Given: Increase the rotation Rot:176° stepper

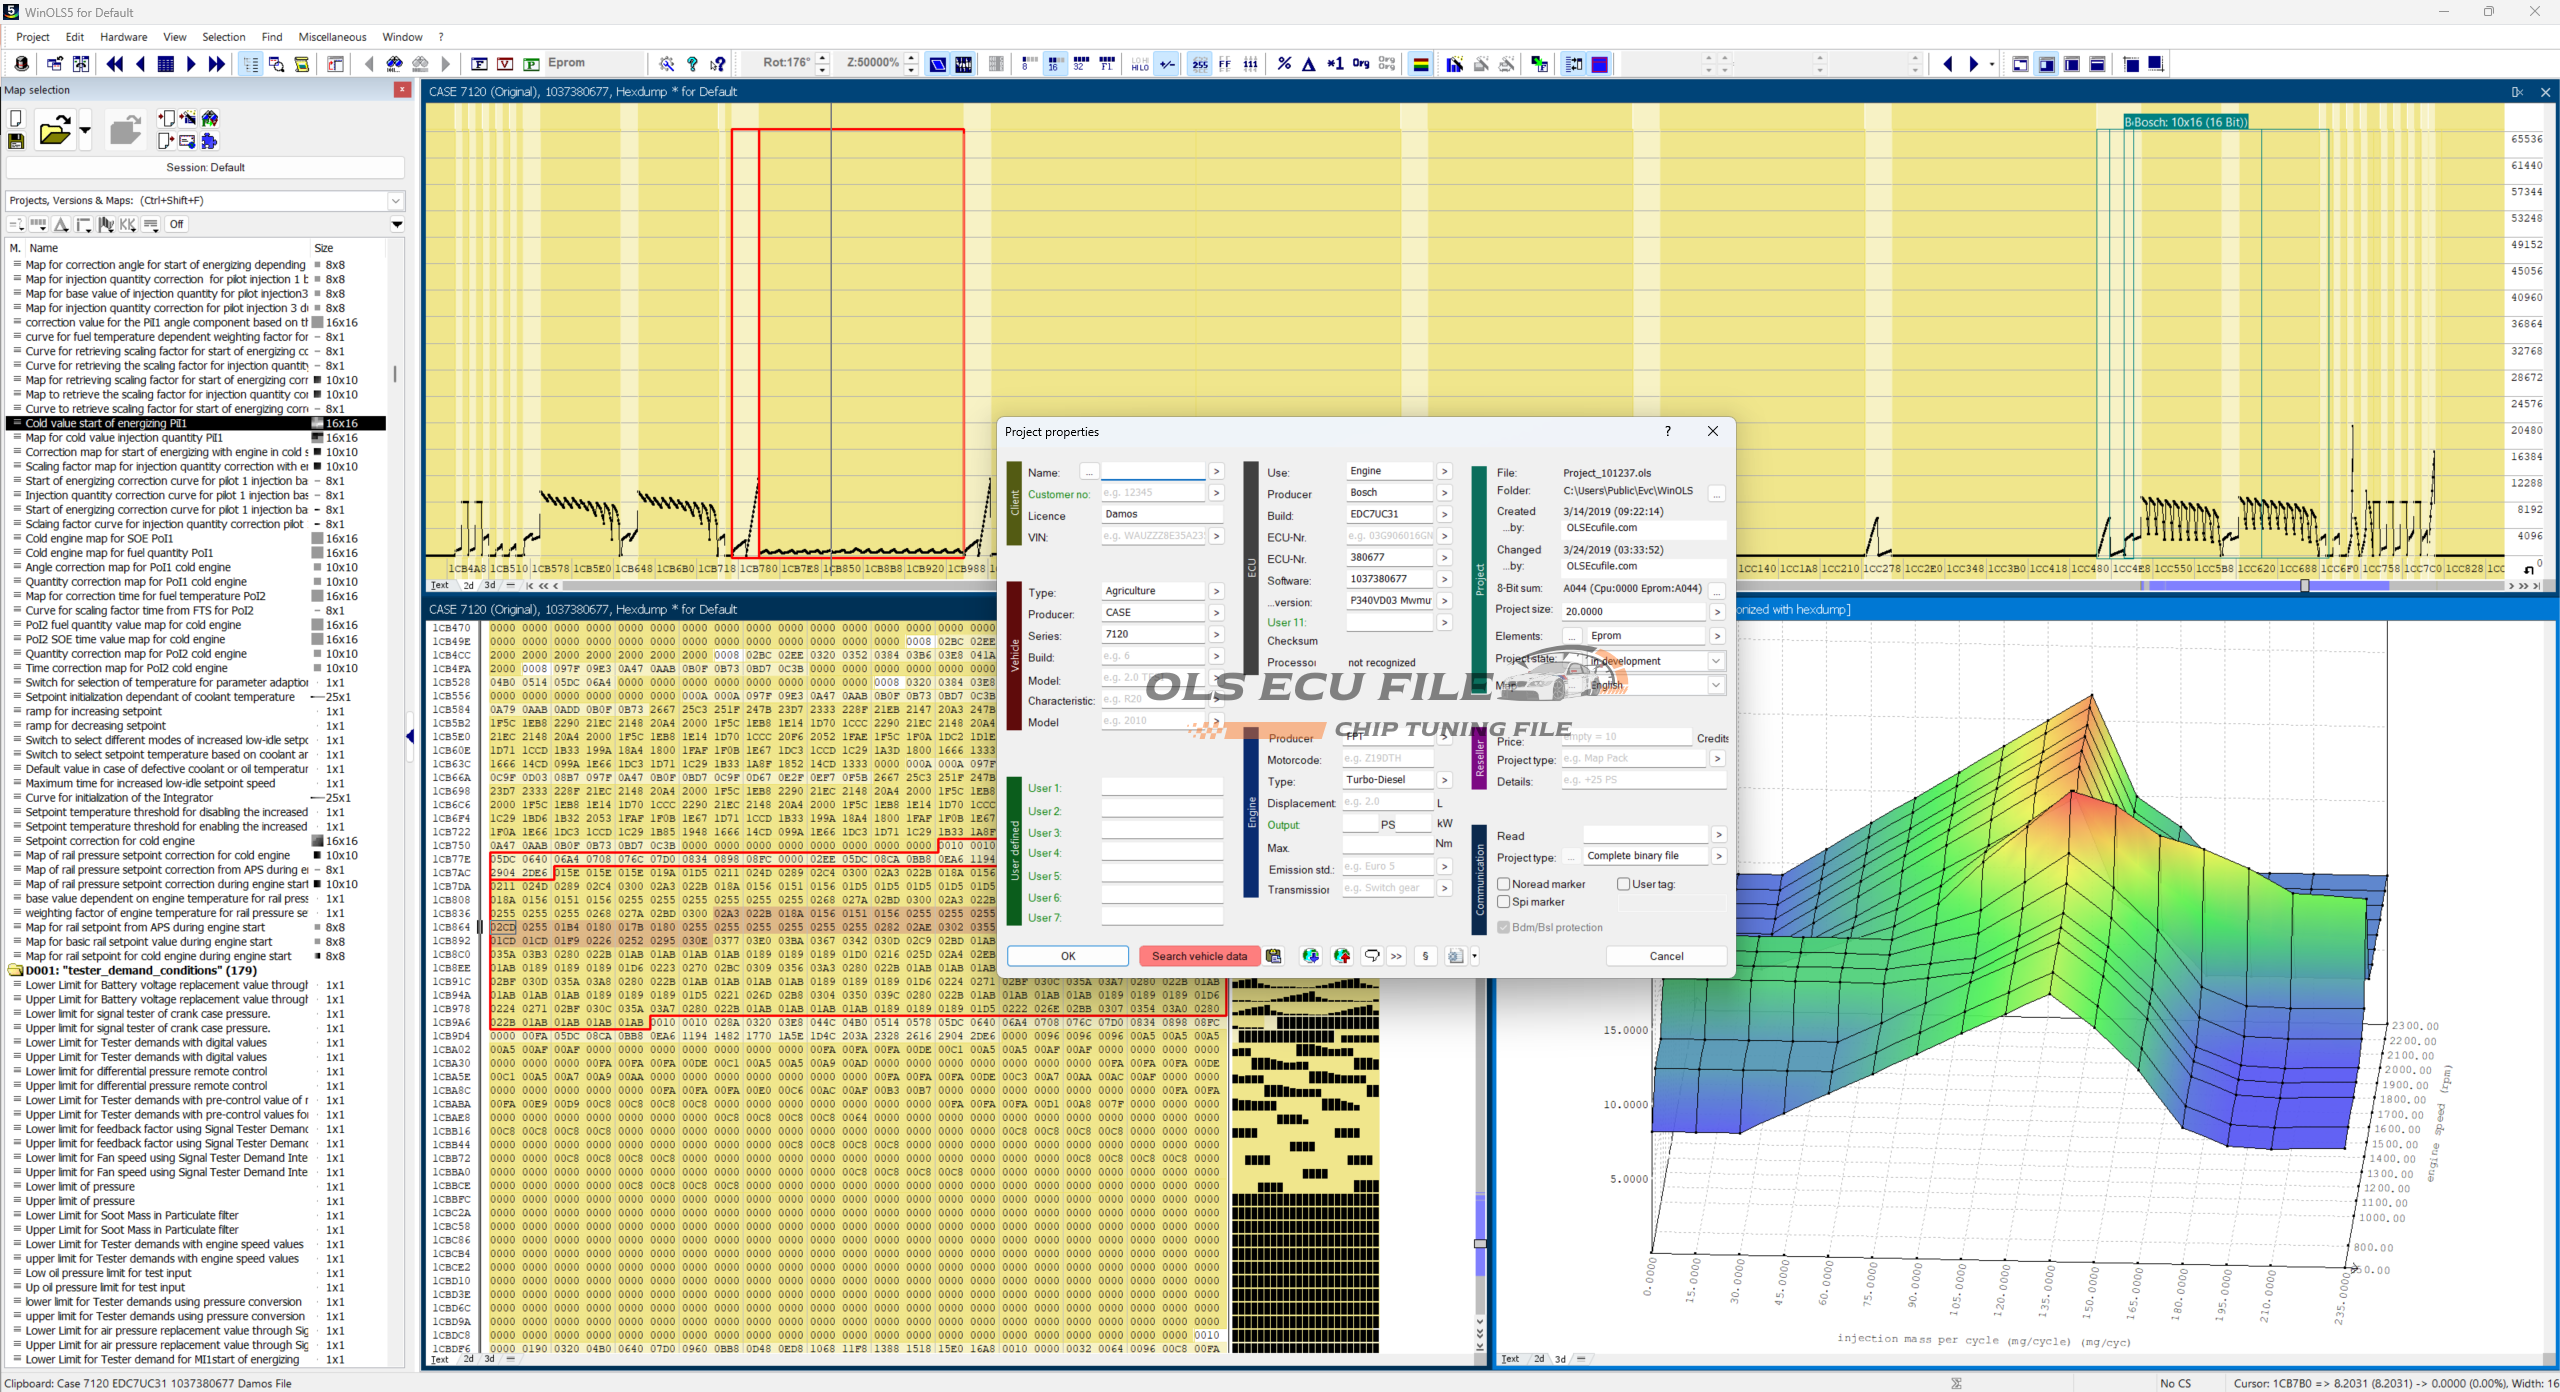Looking at the screenshot, I should (822, 57).
